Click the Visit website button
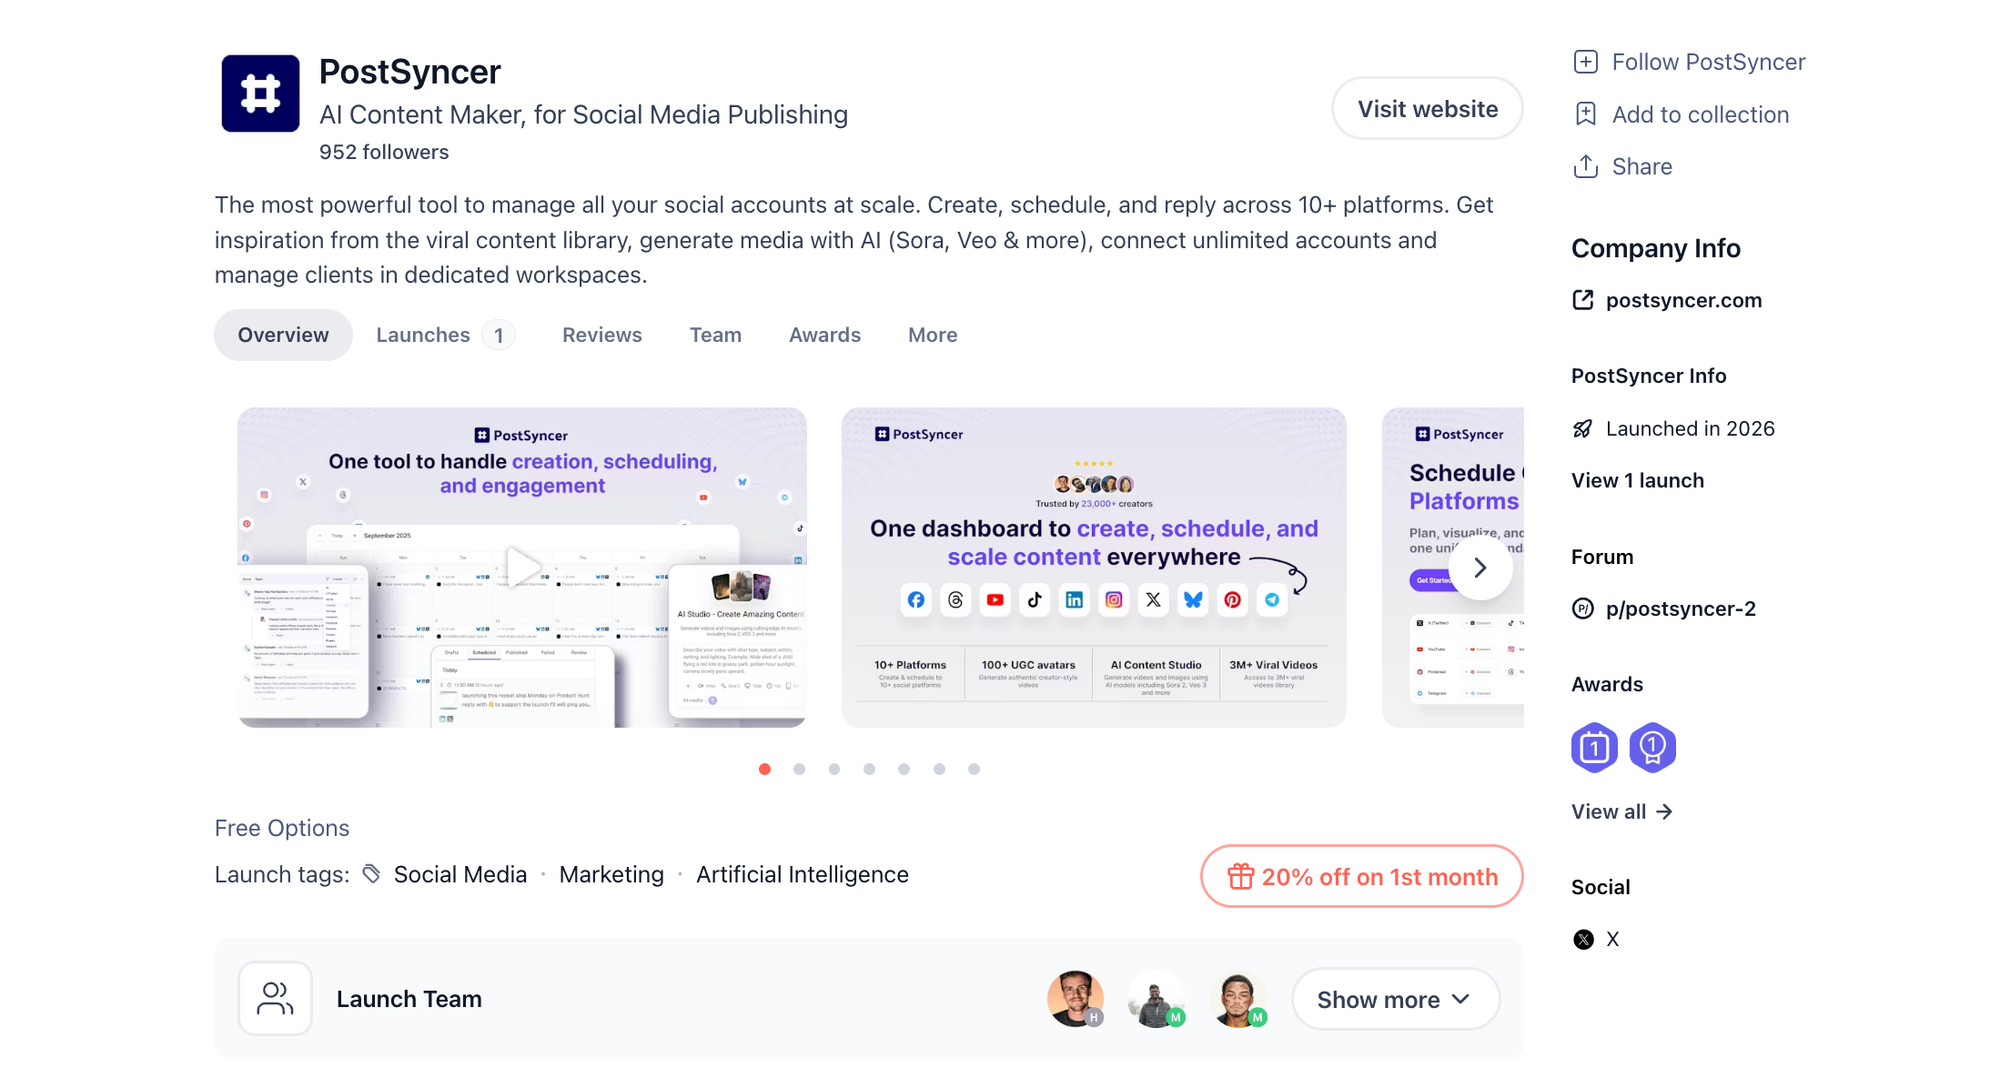 click(x=1427, y=108)
